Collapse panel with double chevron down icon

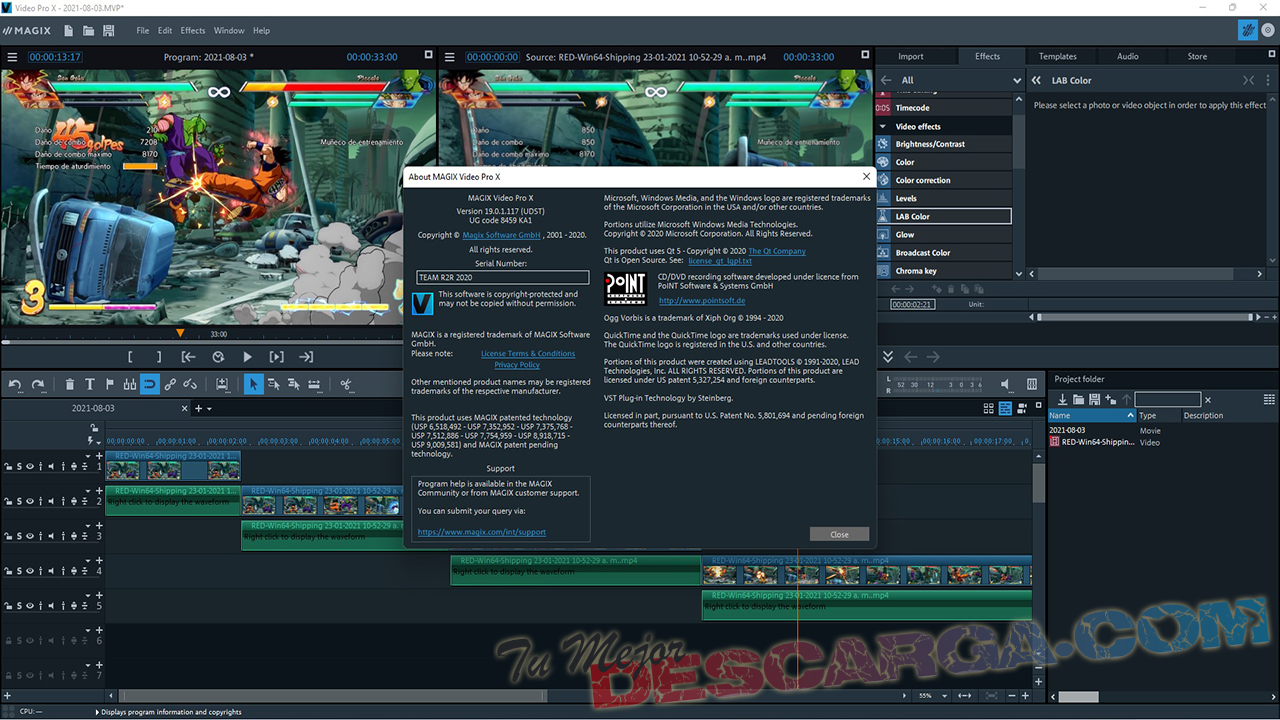(x=888, y=357)
